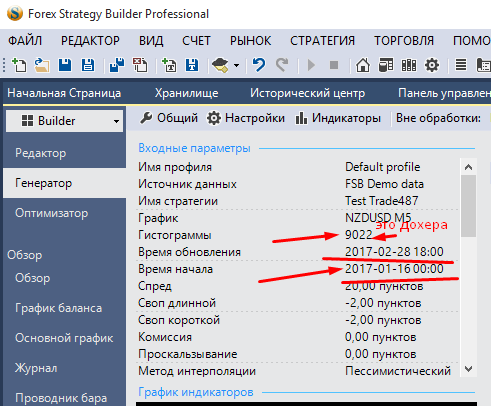Click the close document red-X icon

click(140, 65)
